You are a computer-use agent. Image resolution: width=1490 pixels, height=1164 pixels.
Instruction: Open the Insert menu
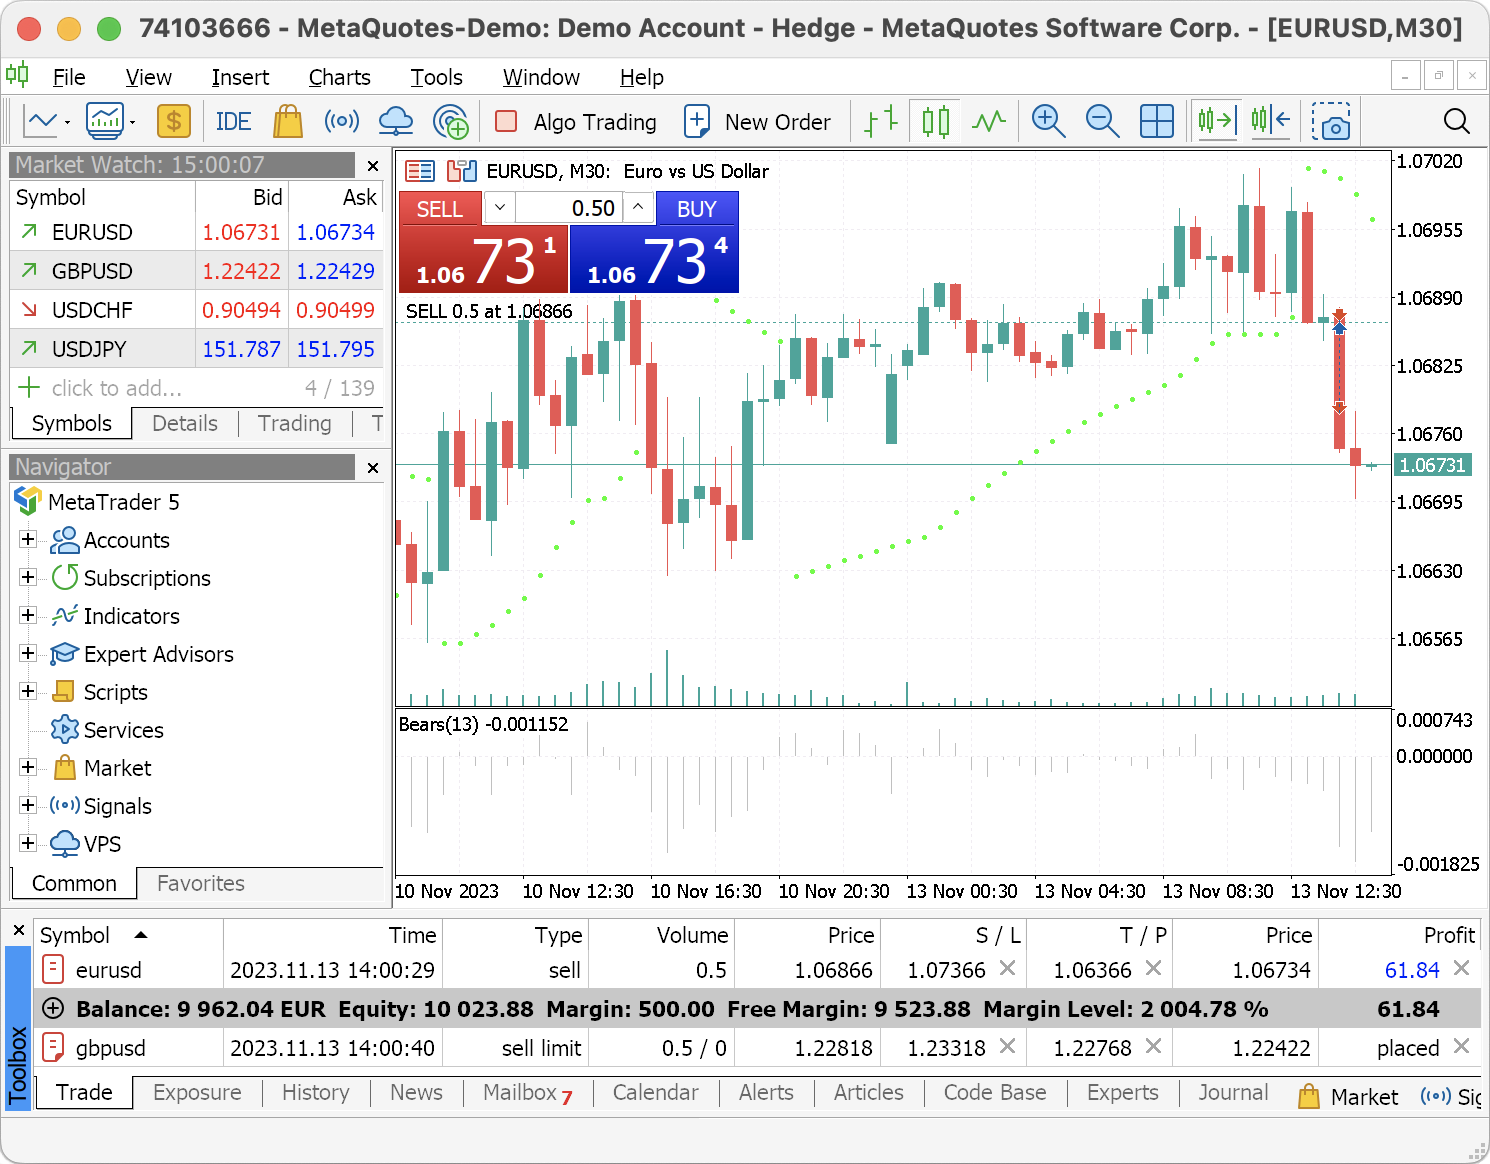[x=240, y=77]
